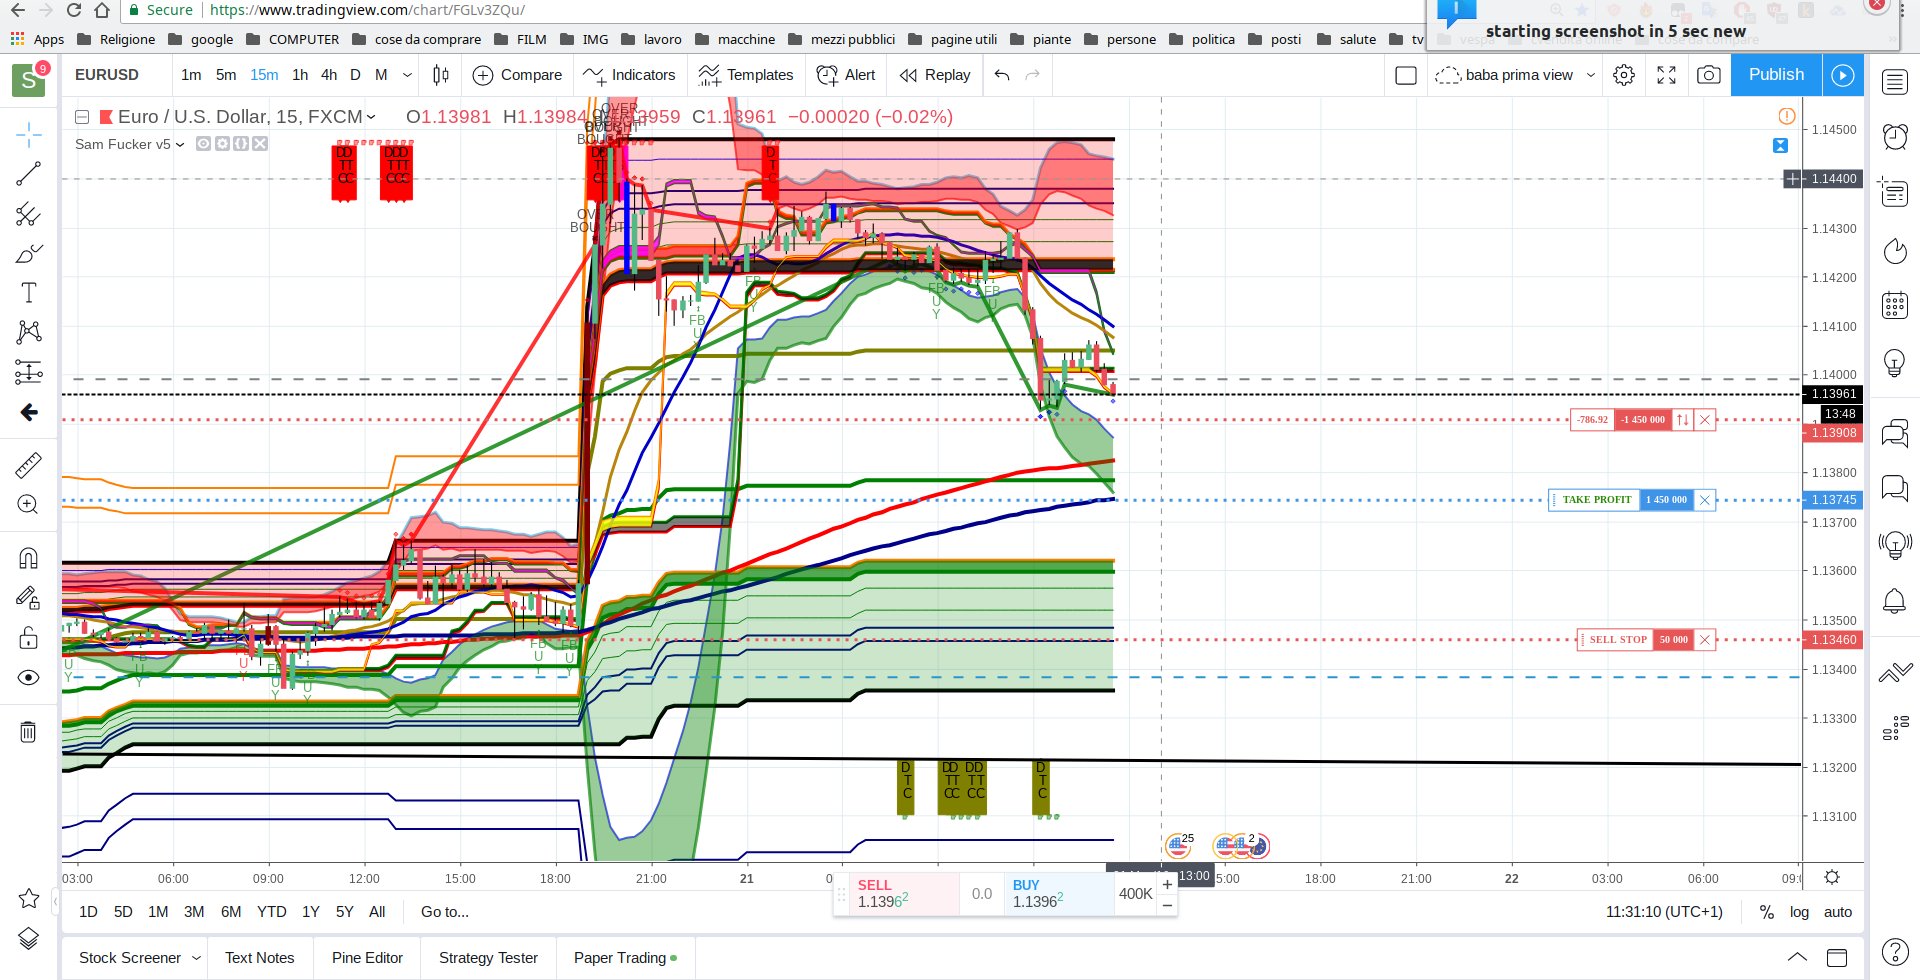Activate the zoom in tool

28,504
